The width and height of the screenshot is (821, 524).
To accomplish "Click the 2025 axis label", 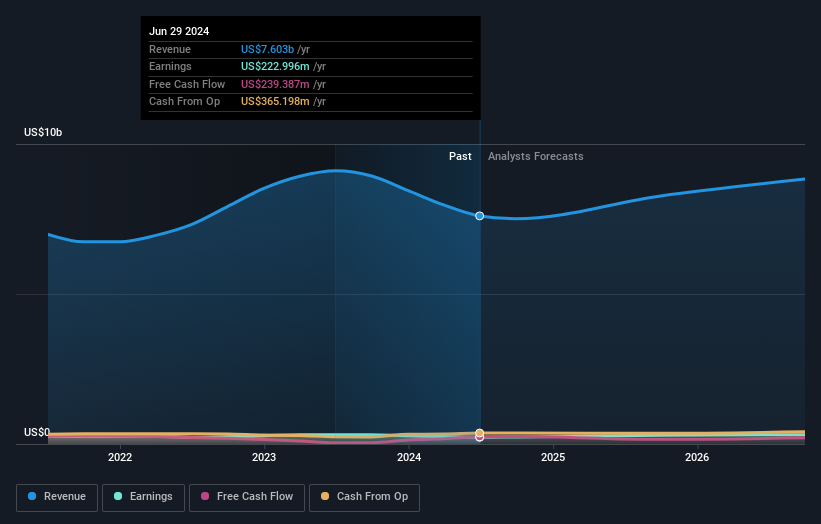I will click(553, 458).
